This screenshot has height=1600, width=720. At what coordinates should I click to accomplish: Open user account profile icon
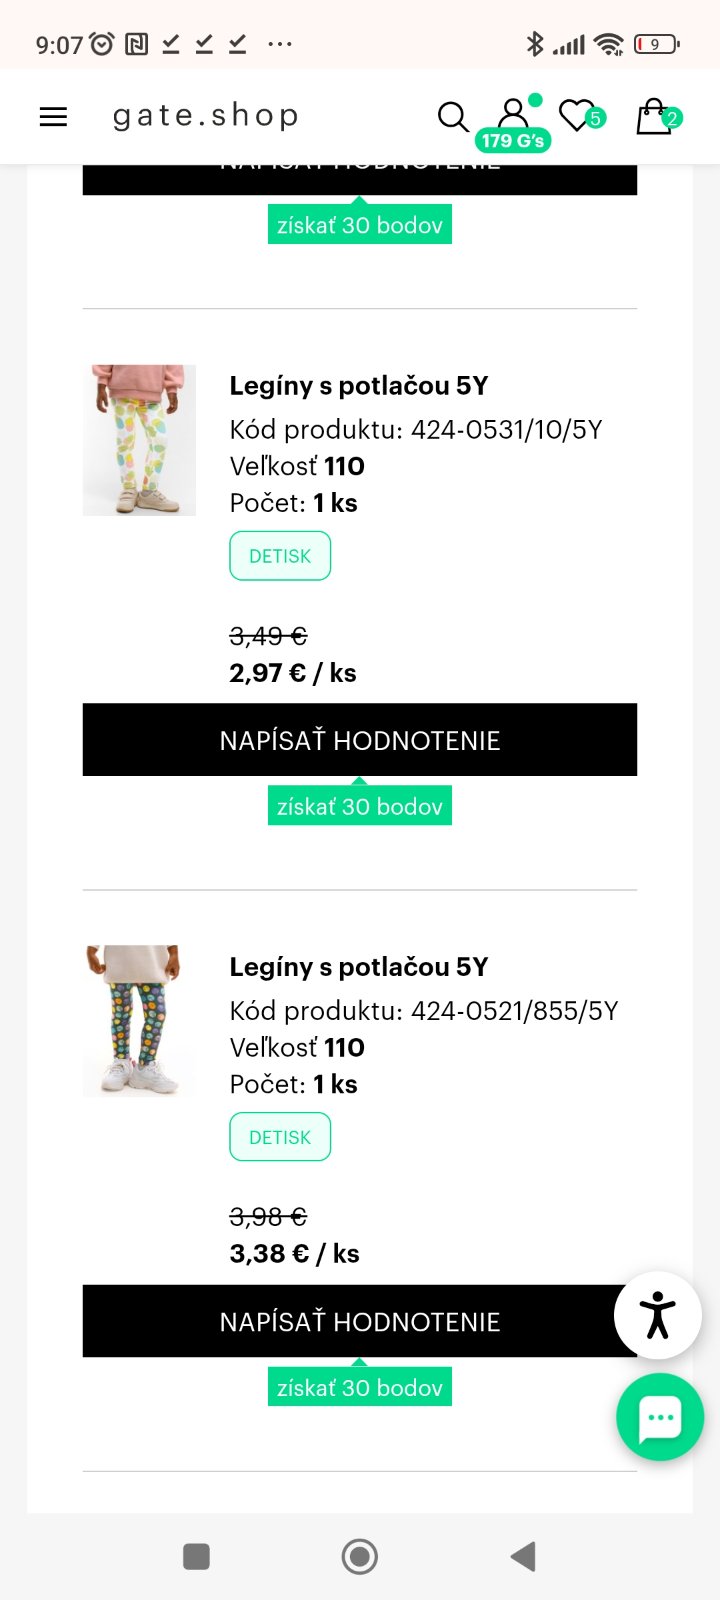pyautogui.click(x=513, y=112)
